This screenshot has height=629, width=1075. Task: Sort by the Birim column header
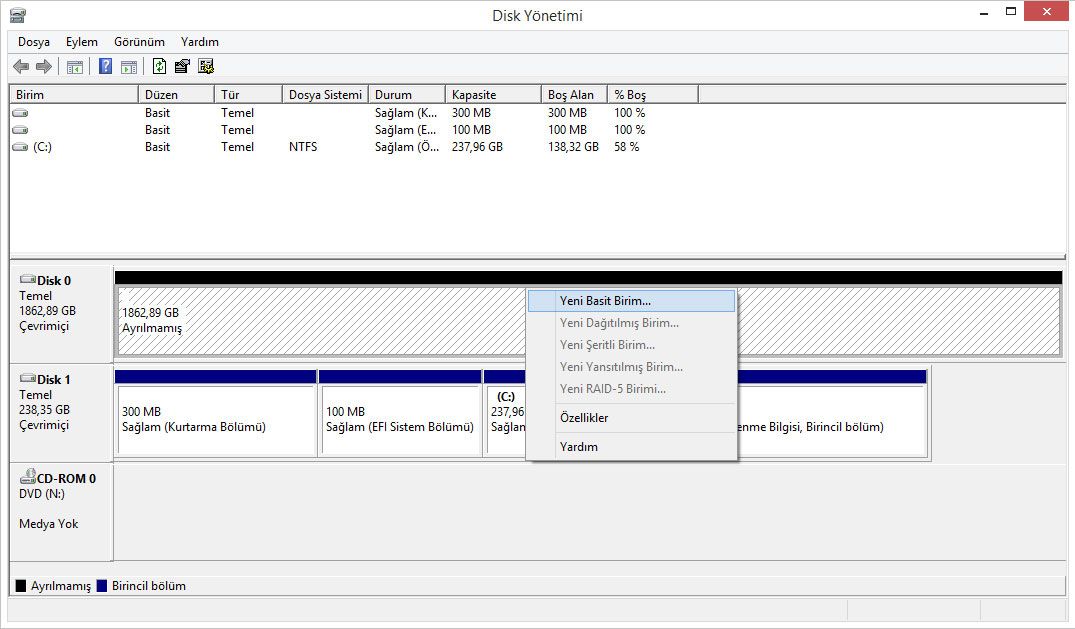74,95
